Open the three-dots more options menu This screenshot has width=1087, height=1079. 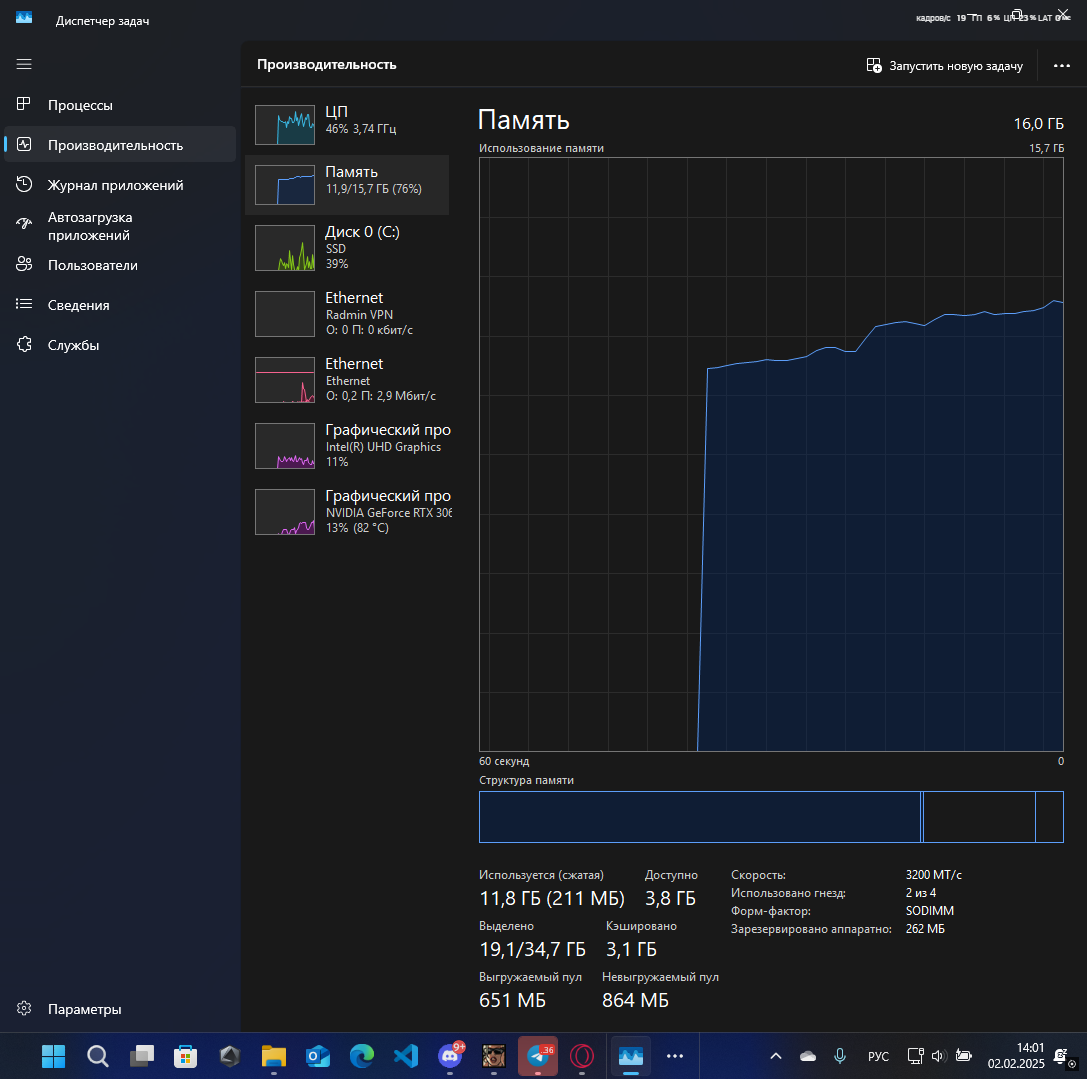(1062, 65)
